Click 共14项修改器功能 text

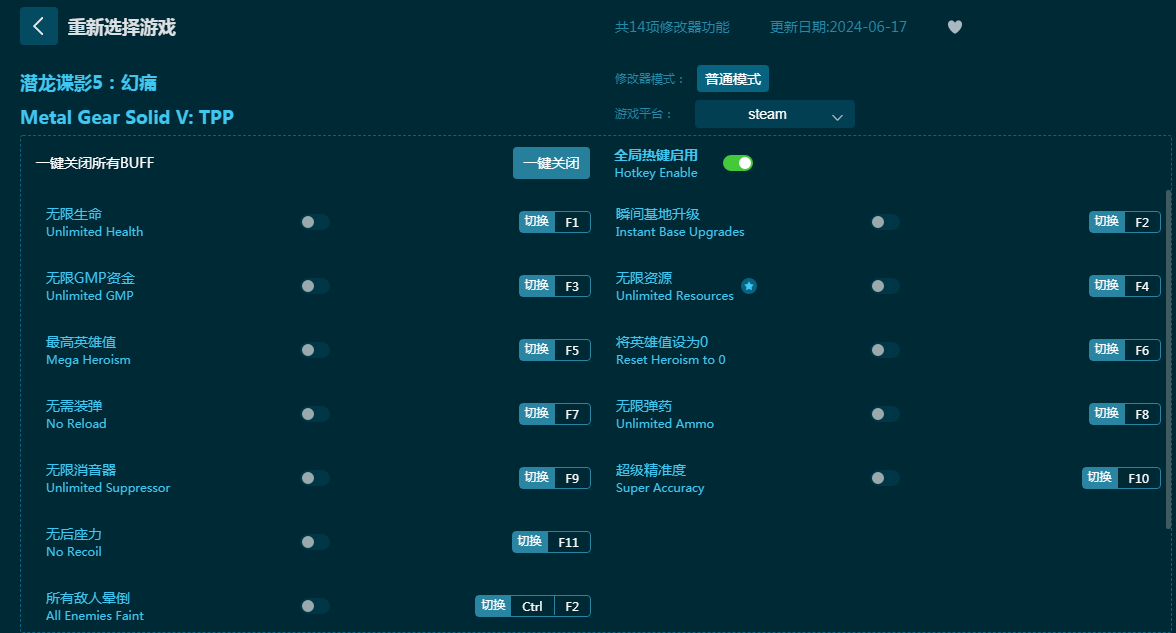(672, 27)
